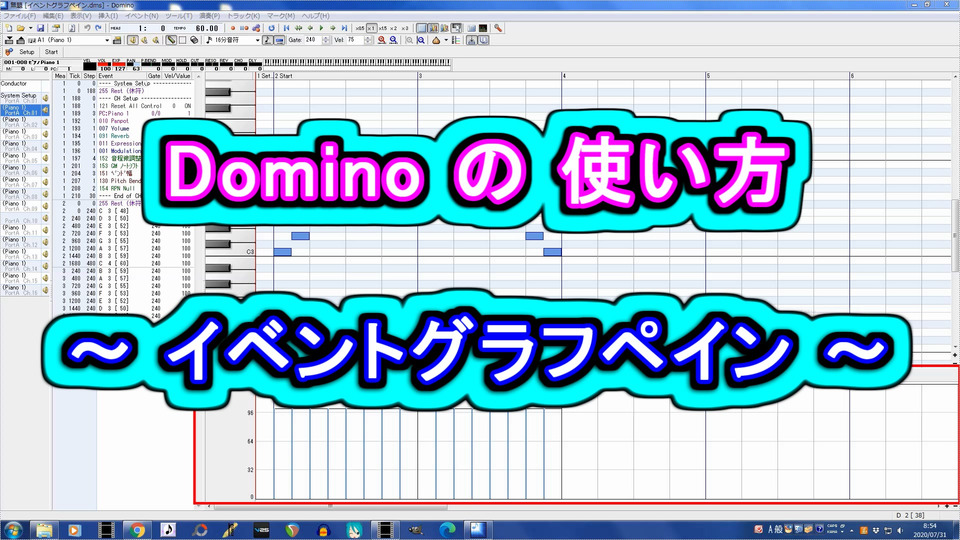Click the Gate value field showing 240
The width and height of the screenshot is (960, 540).
pos(312,40)
